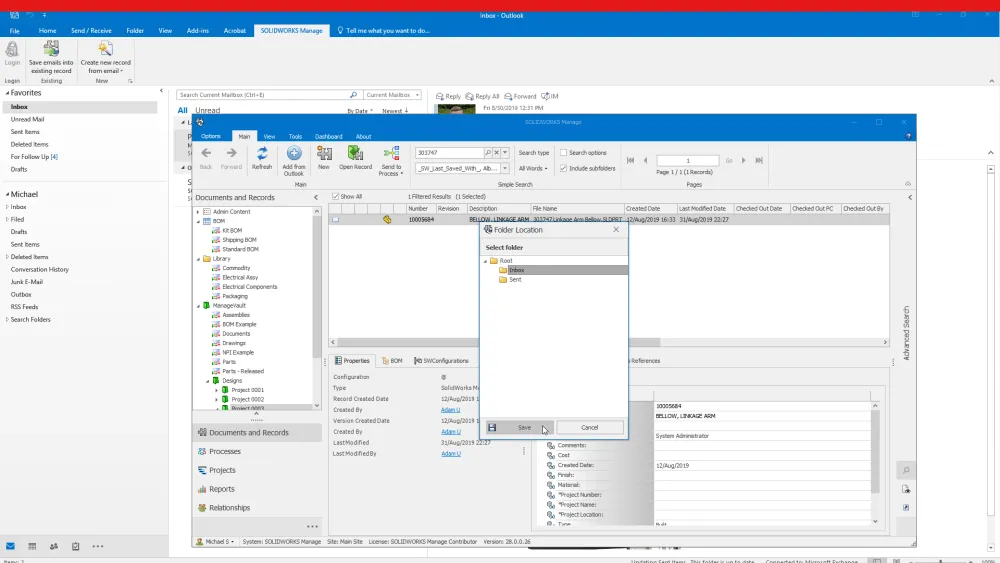Go to first page of records

pos(631,161)
